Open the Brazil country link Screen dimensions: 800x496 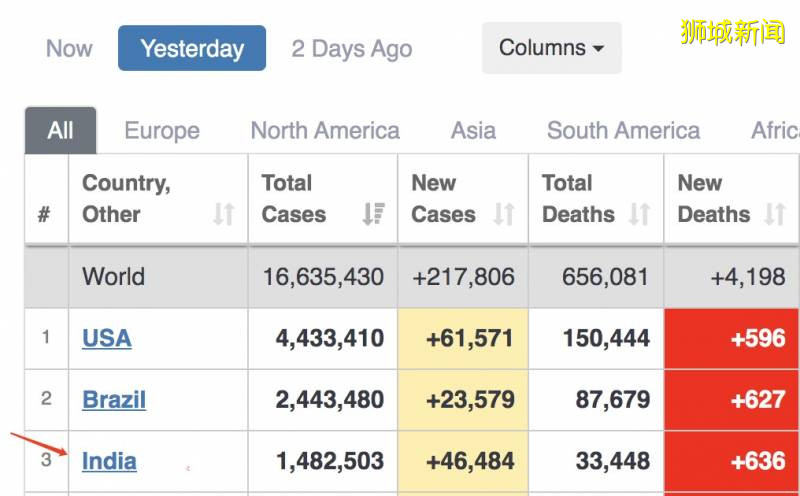[114, 400]
